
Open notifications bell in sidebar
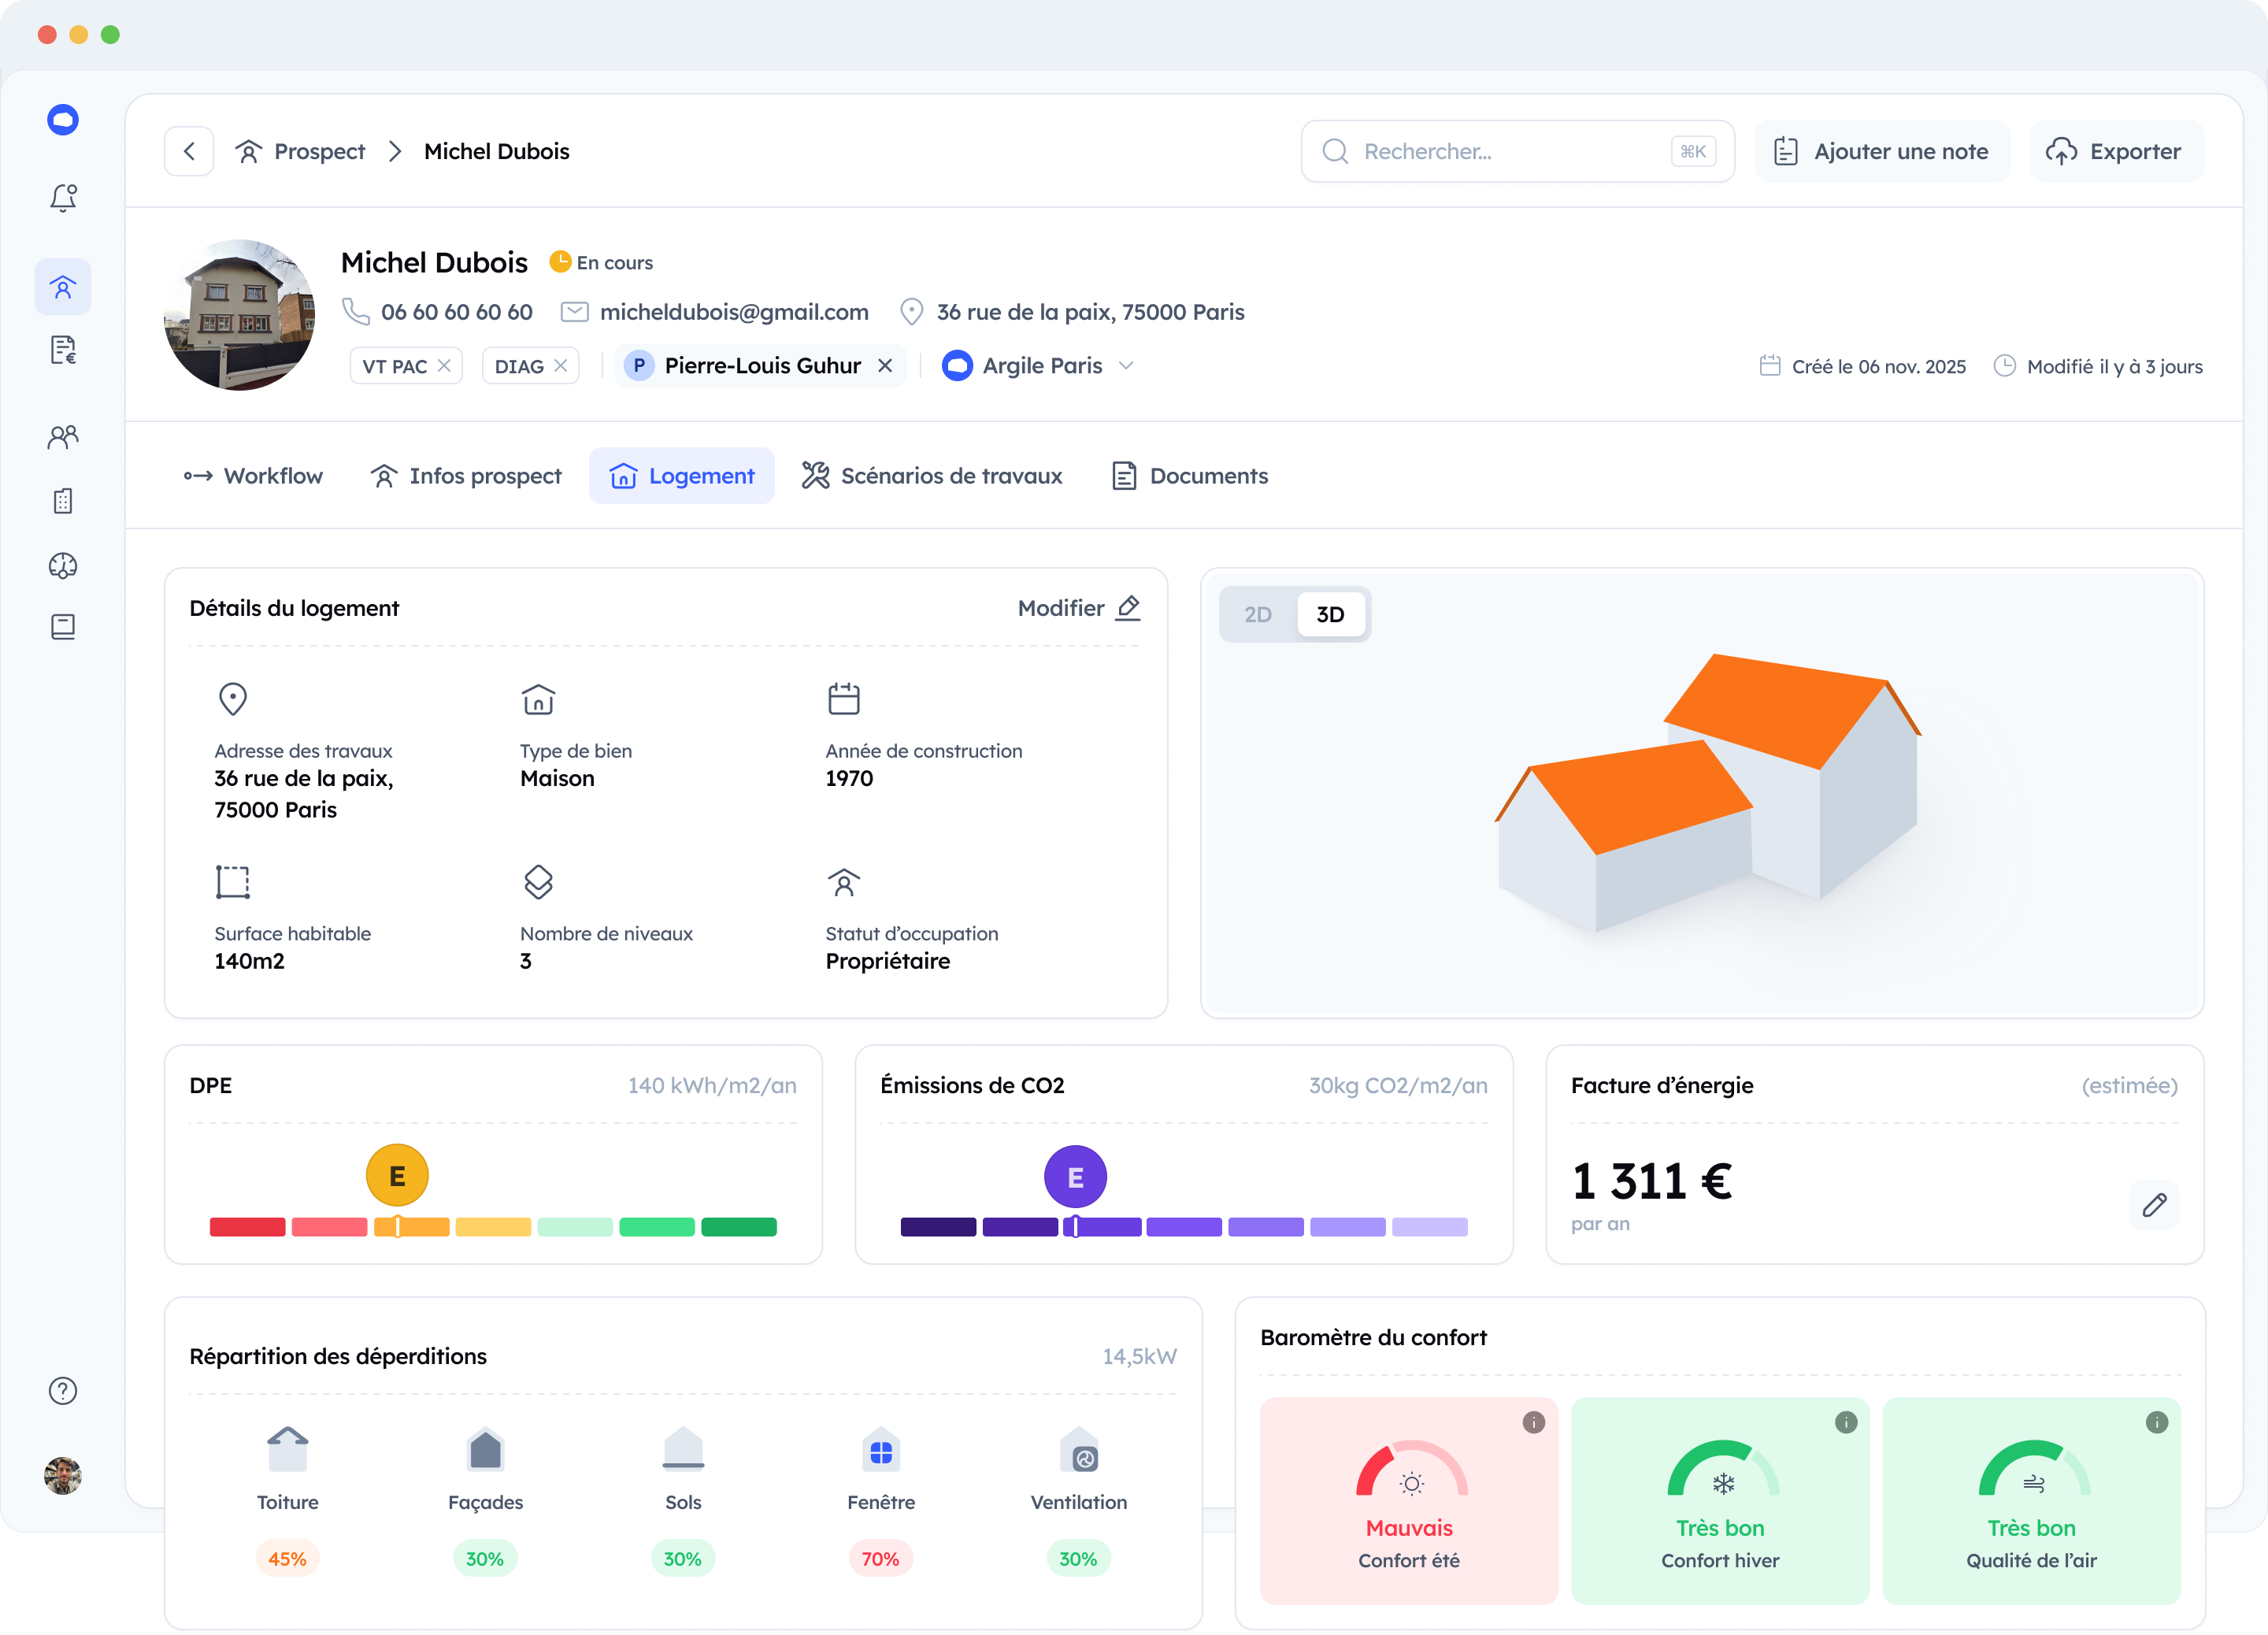pos(63,198)
